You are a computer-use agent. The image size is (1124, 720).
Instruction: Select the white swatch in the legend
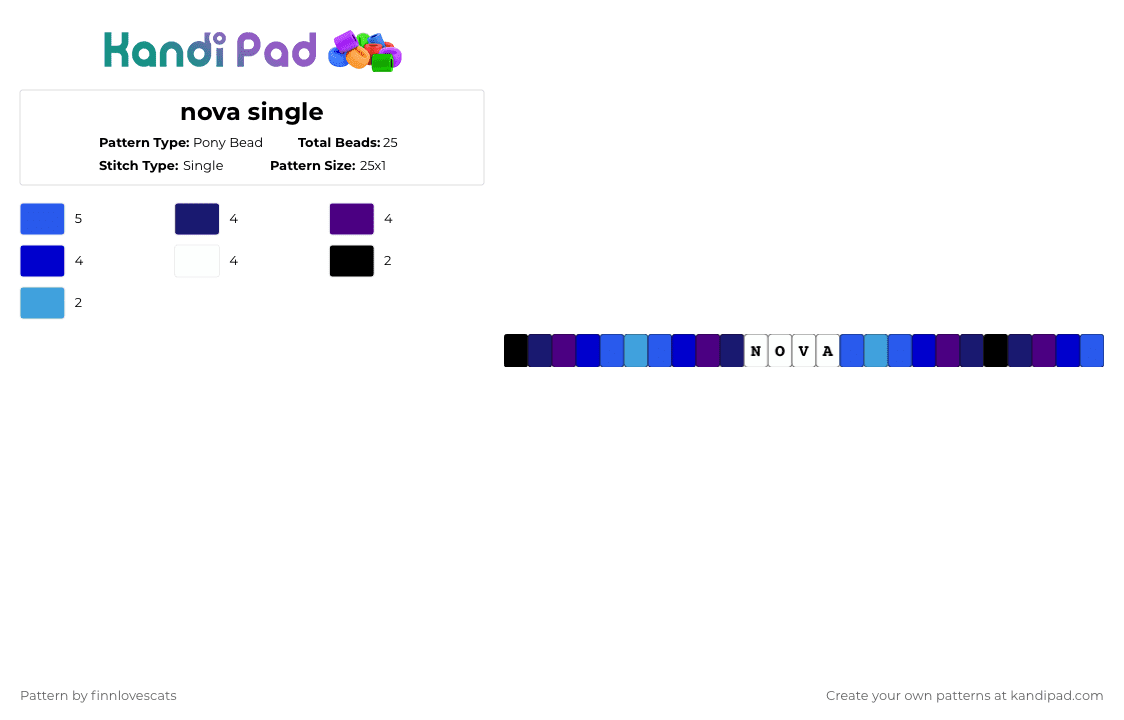point(197,261)
